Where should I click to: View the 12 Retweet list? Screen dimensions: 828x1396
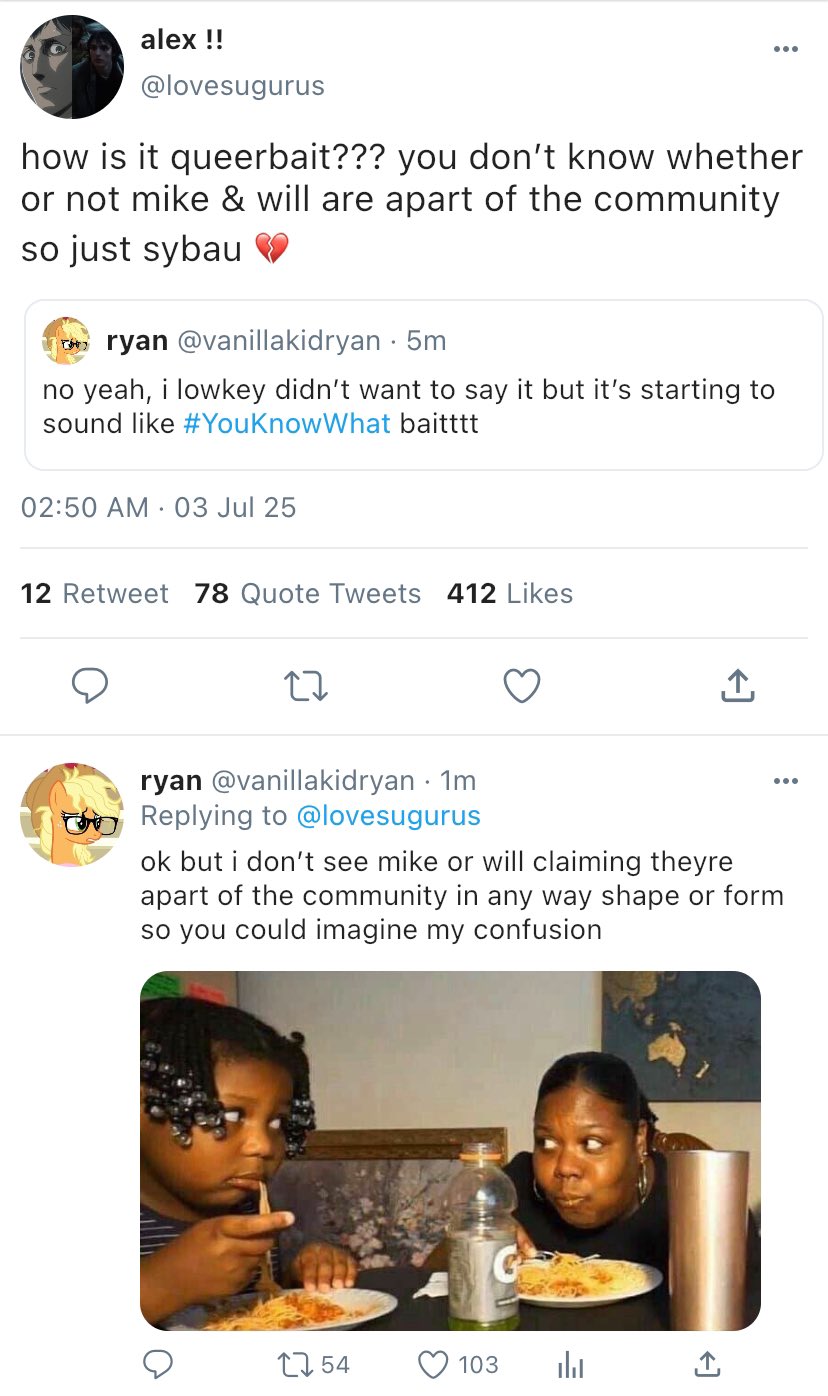pyautogui.click(x=95, y=594)
